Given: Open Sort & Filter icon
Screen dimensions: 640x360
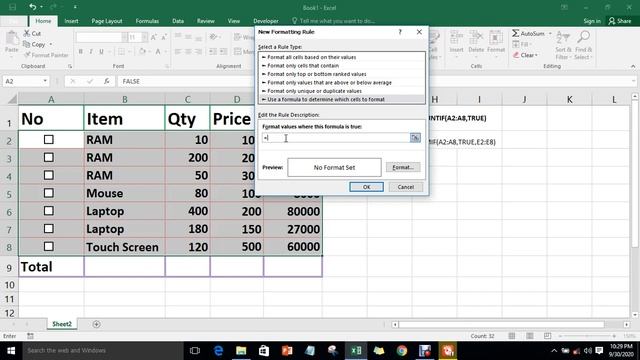Looking at the screenshot, I should (563, 37).
